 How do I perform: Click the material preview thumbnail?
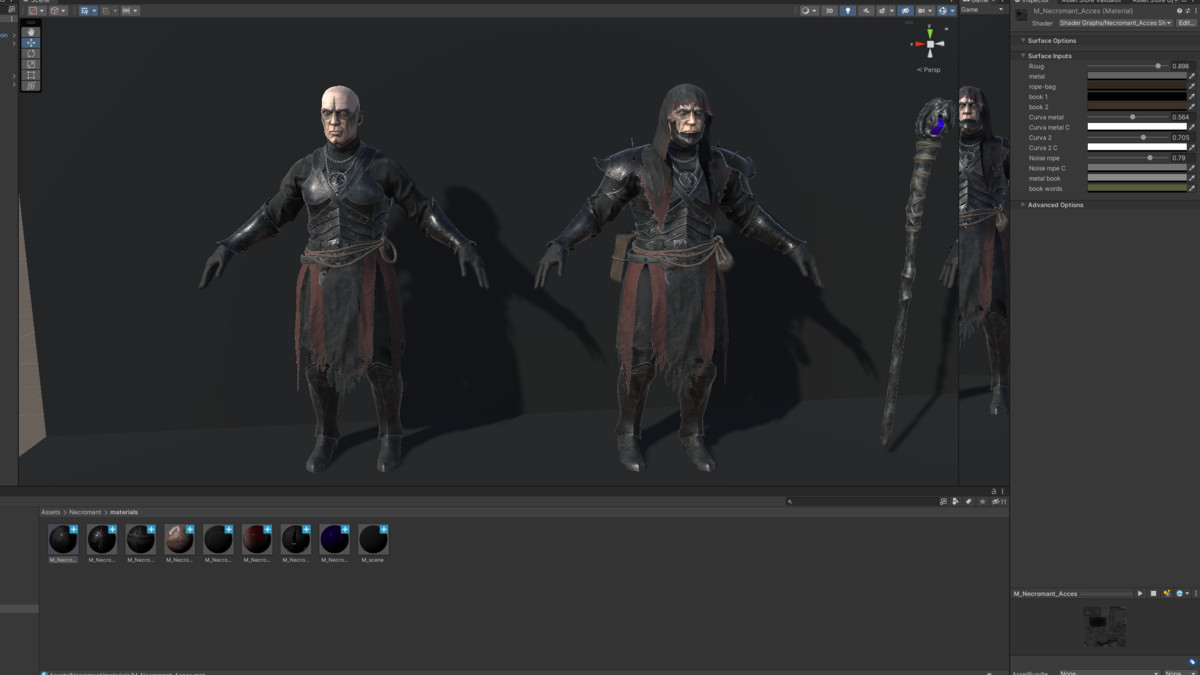1104,626
